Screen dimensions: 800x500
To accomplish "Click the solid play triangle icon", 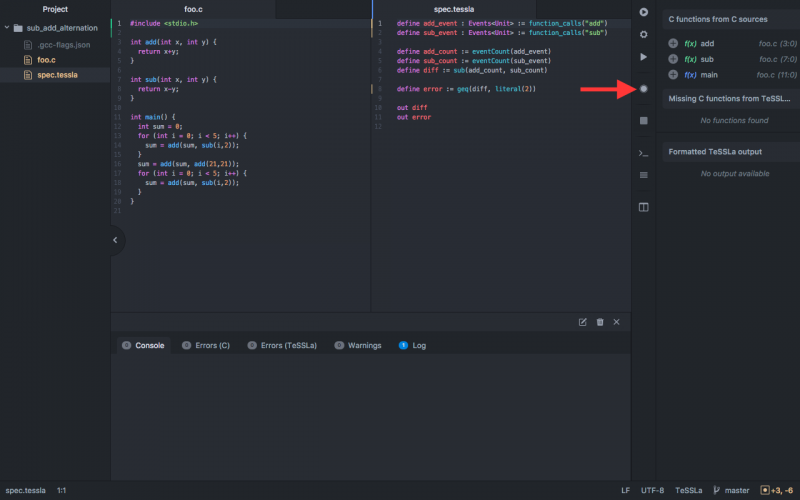I will [x=643, y=57].
